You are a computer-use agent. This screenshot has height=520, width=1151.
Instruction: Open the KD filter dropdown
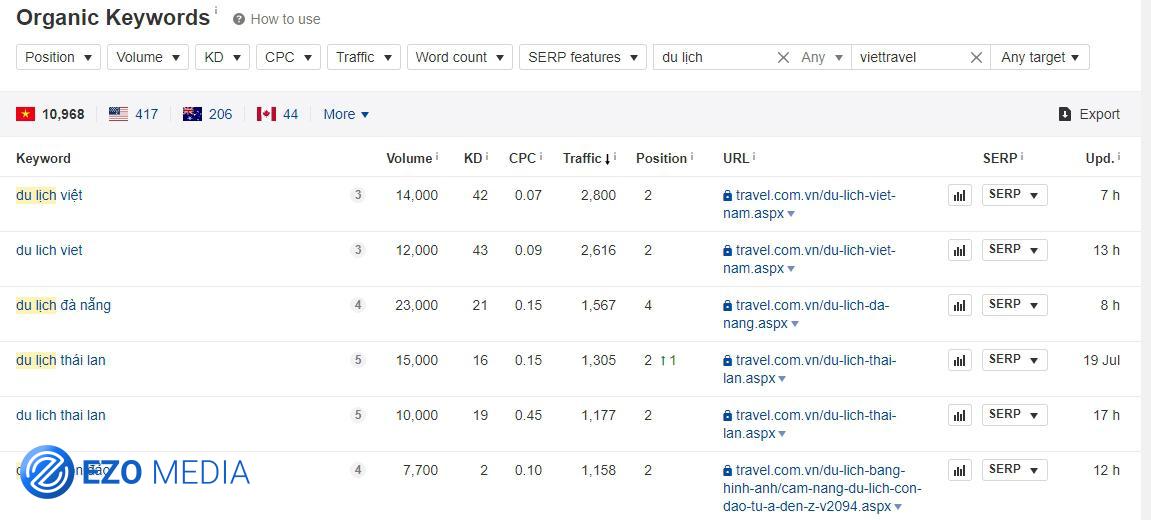[222, 57]
